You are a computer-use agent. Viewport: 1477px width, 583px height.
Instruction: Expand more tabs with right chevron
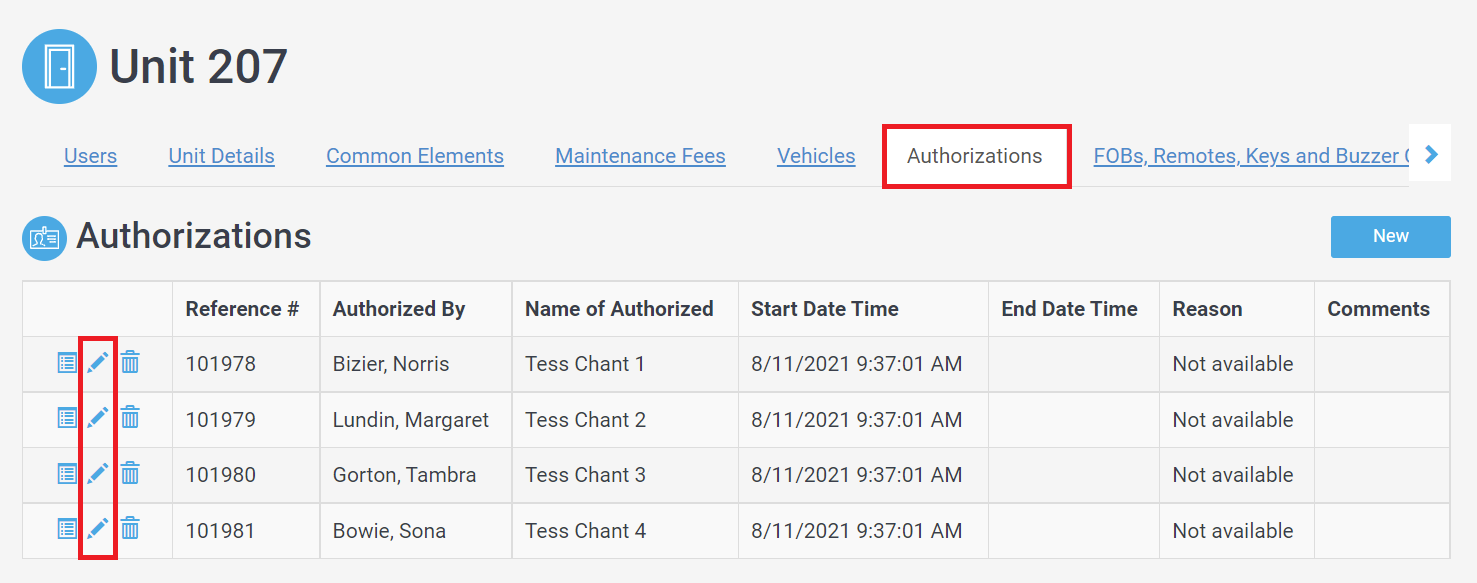pos(1431,154)
